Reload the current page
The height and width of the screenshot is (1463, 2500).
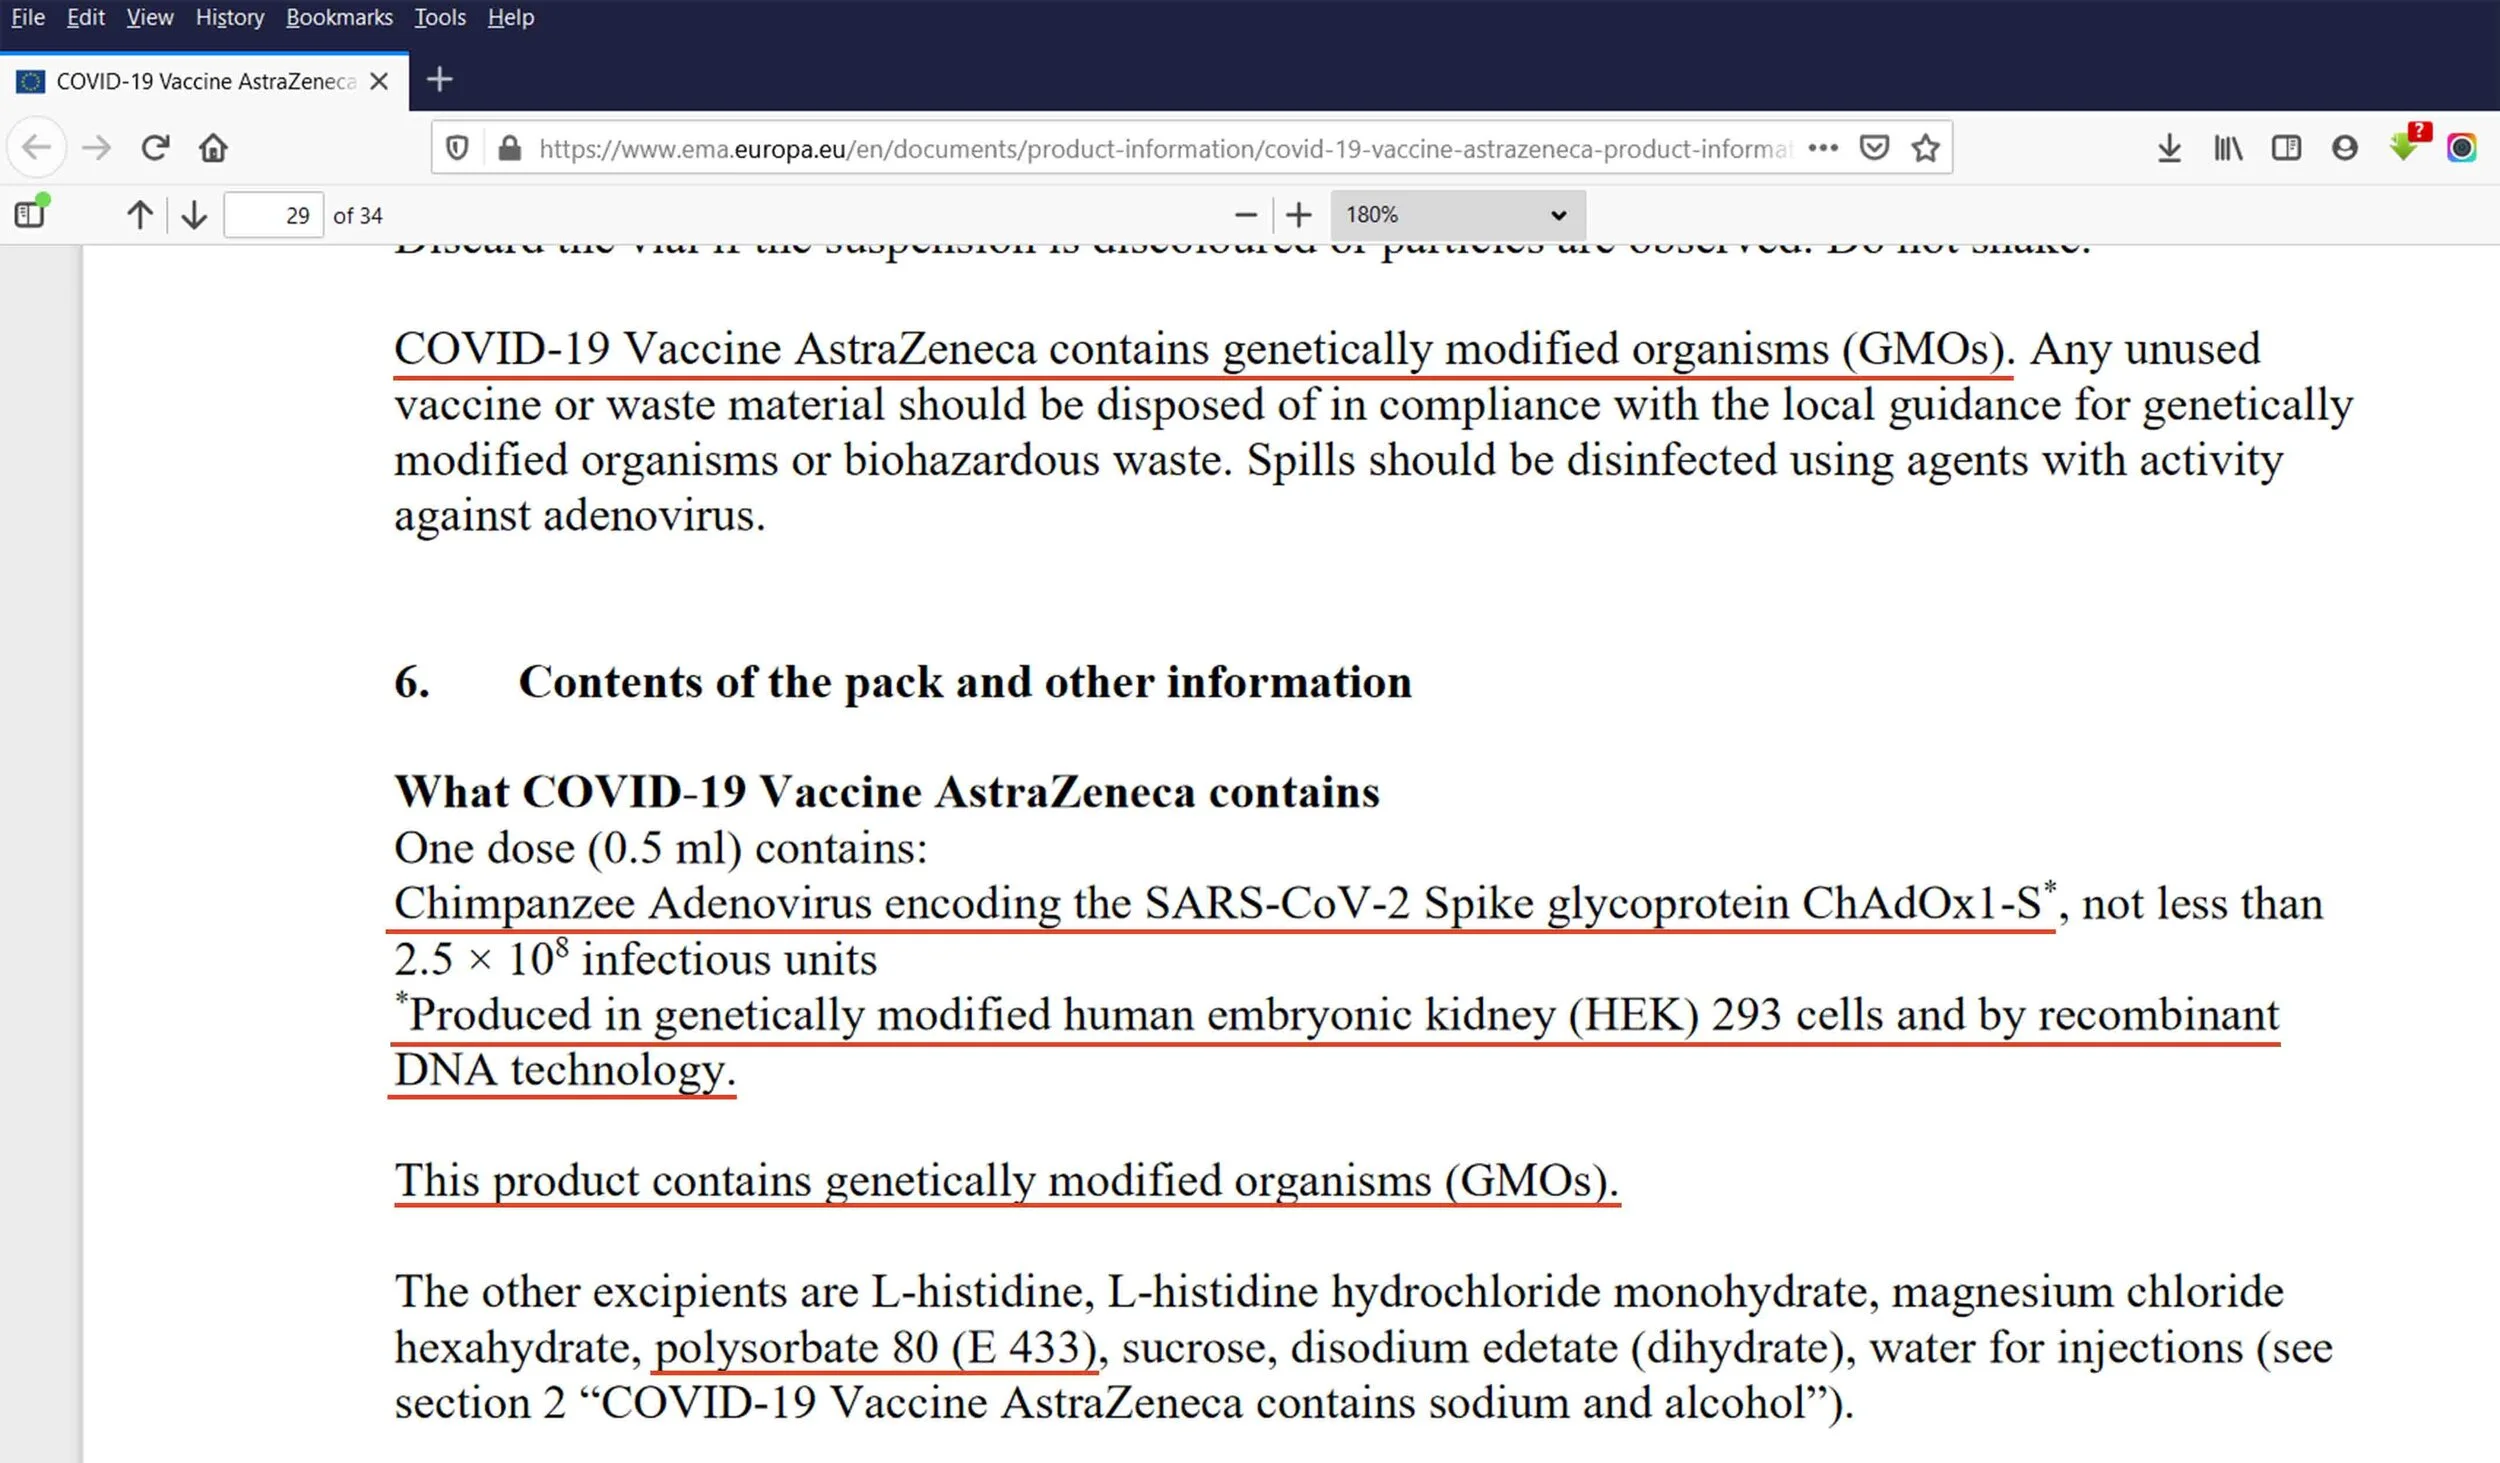click(x=155, y=148)
